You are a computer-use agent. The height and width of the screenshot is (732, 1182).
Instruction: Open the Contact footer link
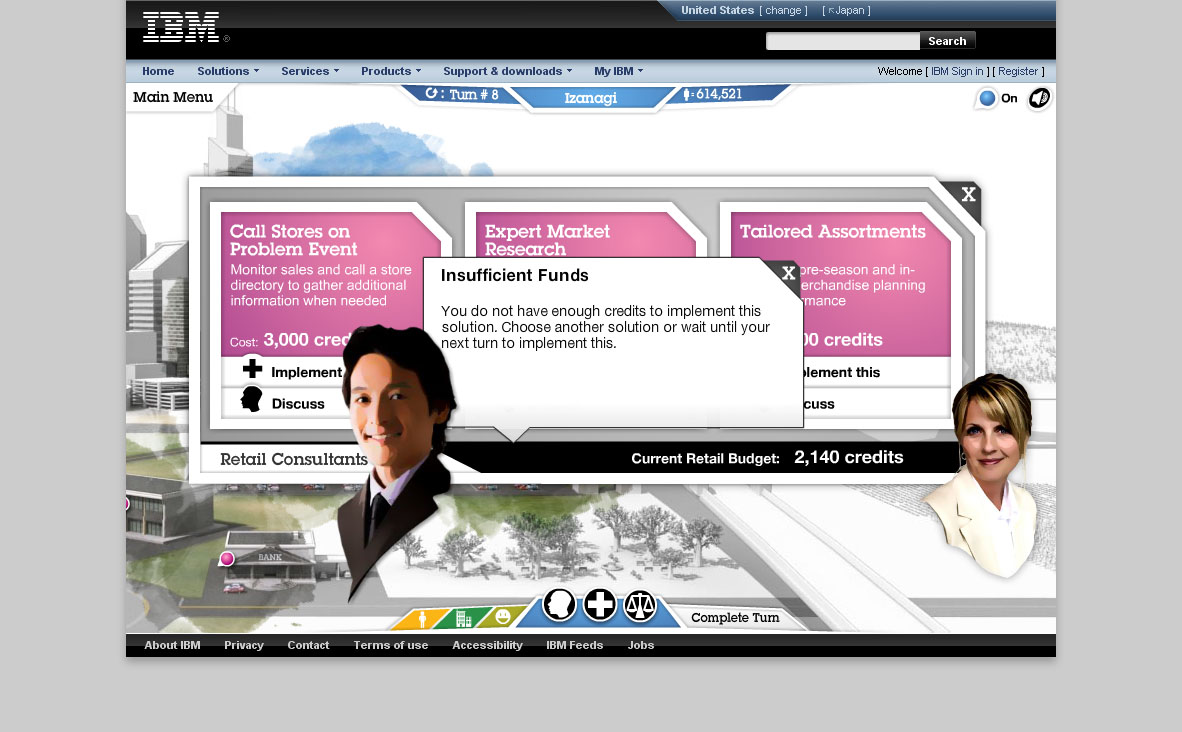pos(308,645)
